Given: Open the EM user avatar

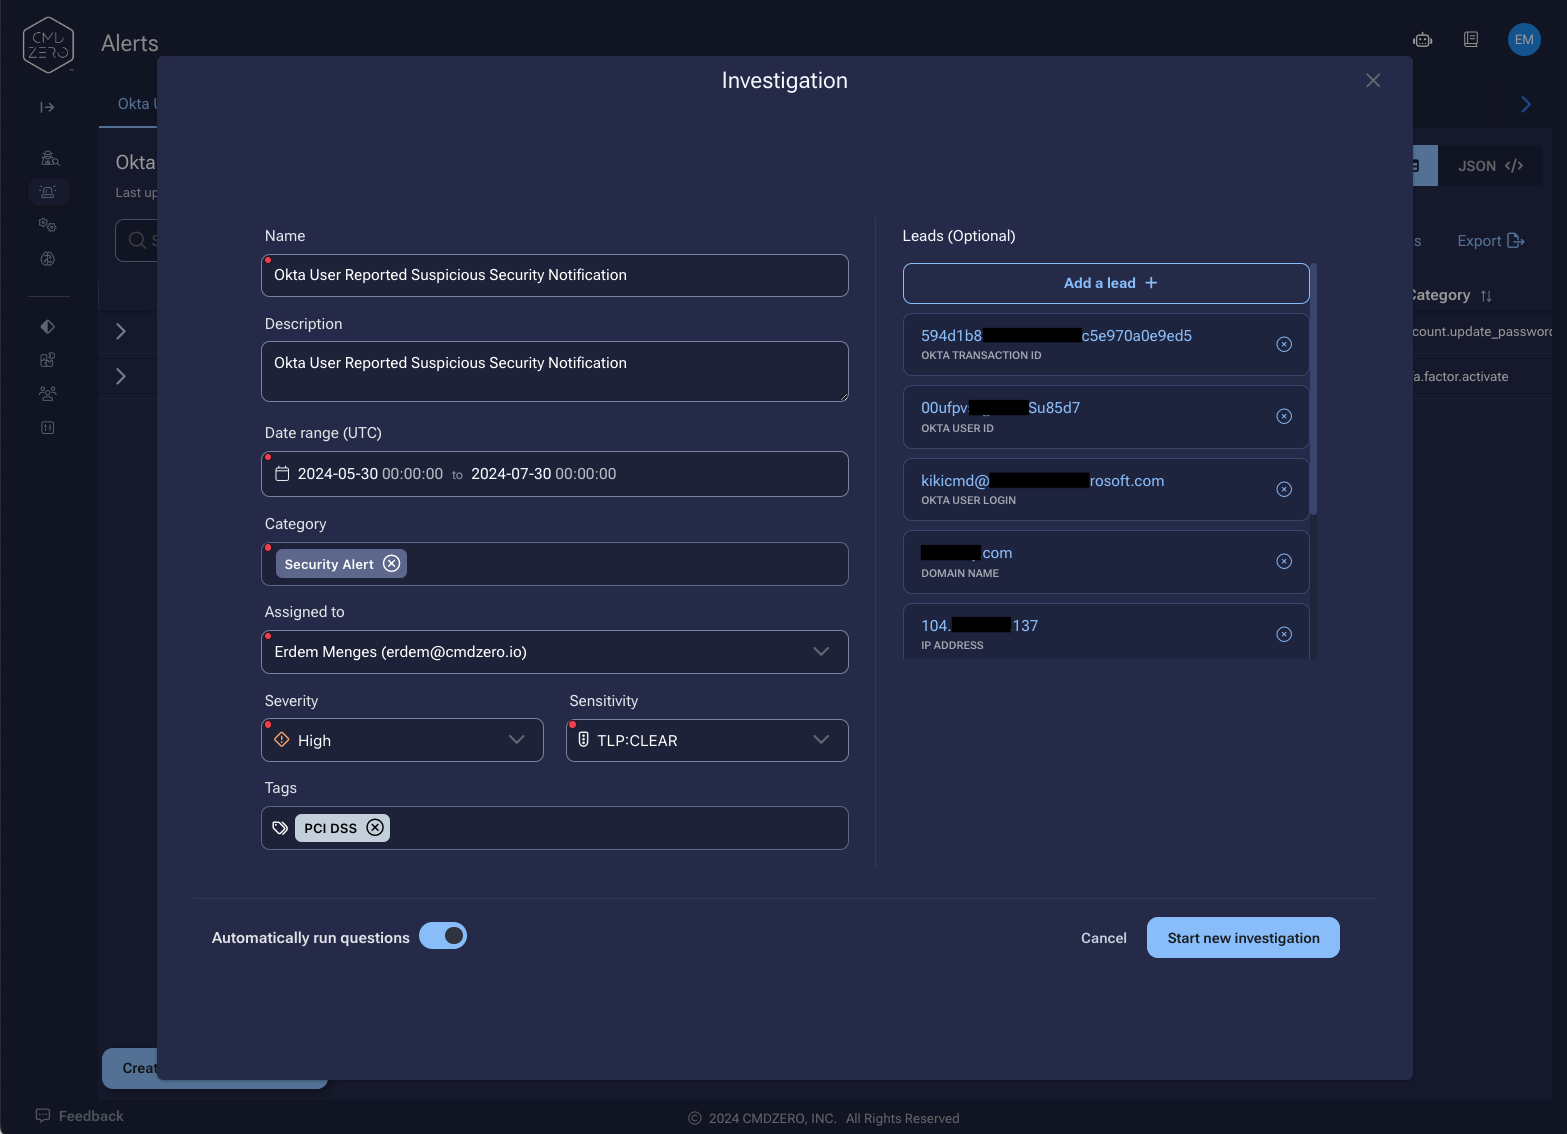Looking at the screenshot, I should coord(1524,40).
